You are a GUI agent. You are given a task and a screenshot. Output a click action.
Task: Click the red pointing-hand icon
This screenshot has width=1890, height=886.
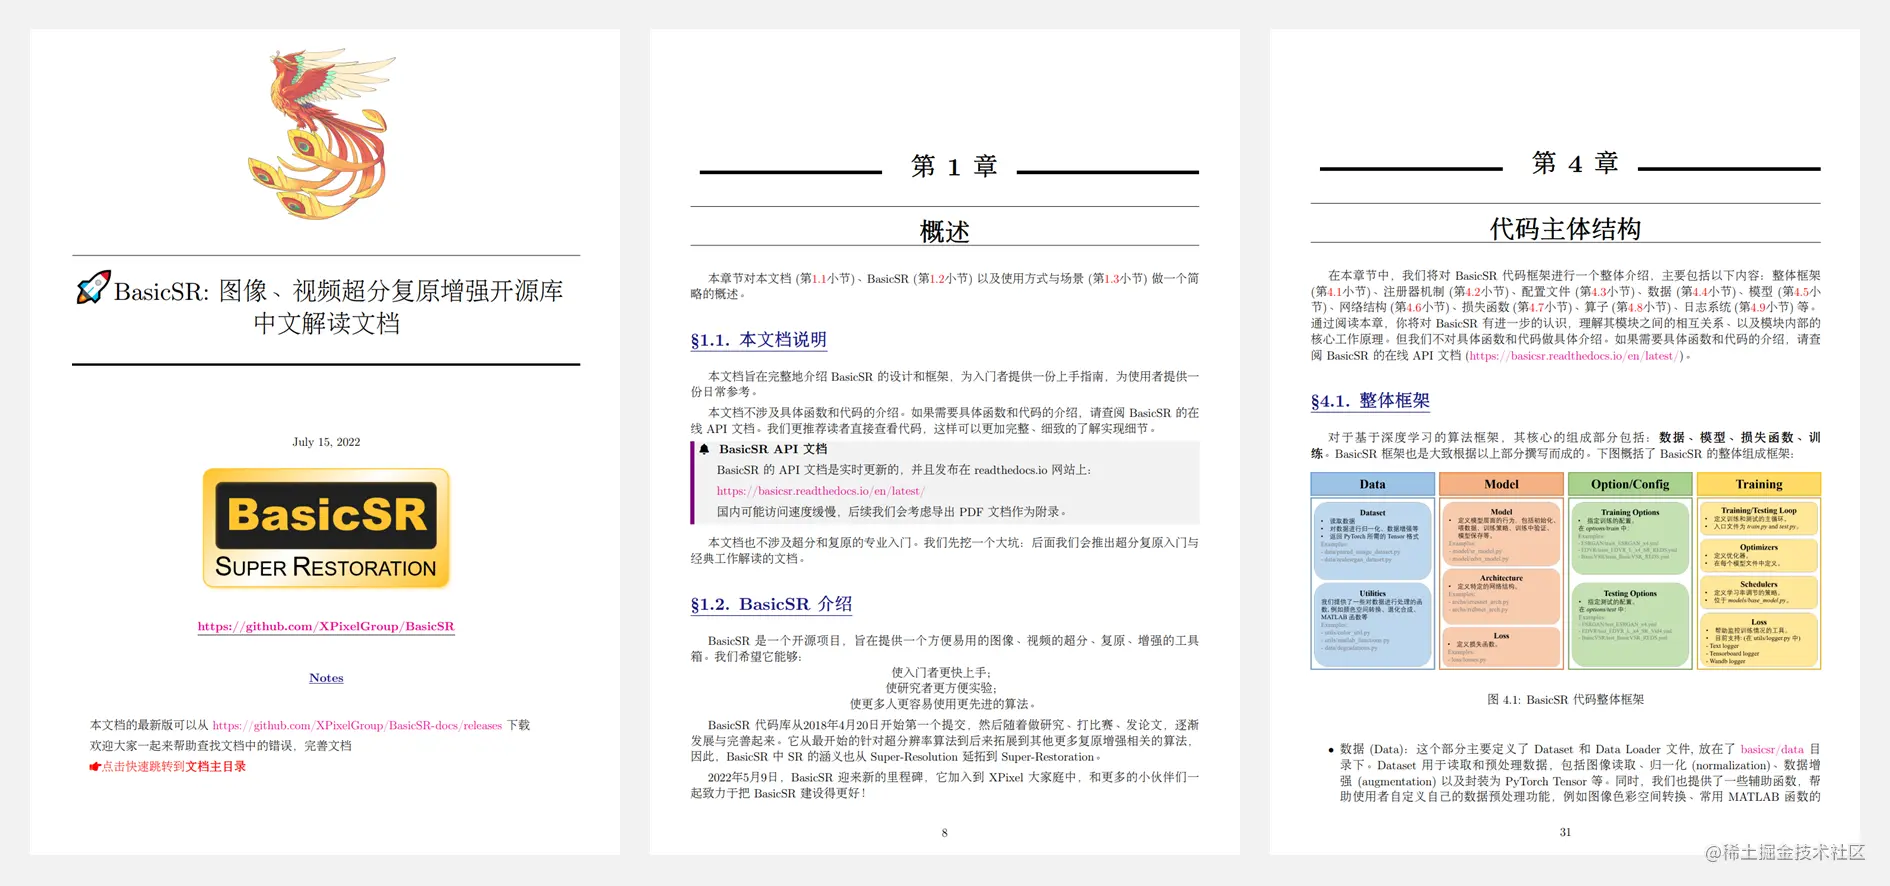(95, 767)
